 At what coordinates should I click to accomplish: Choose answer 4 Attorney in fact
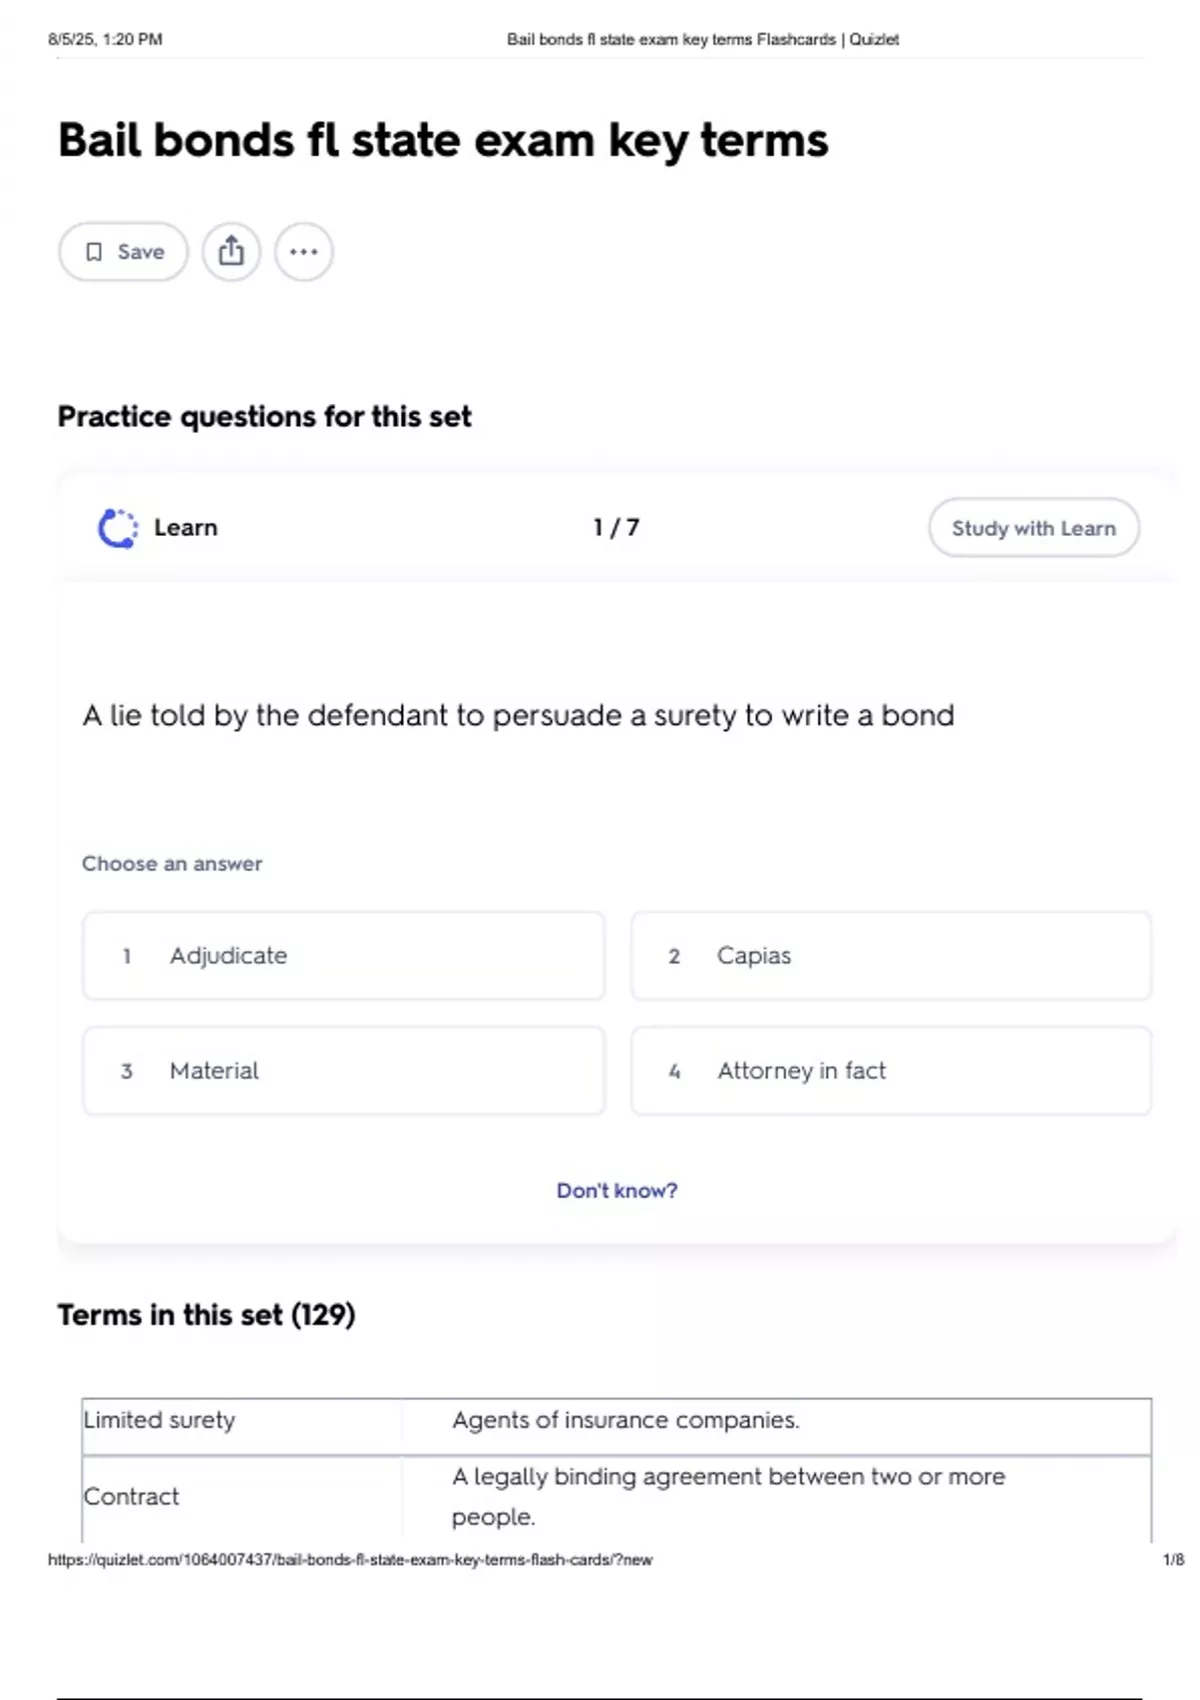[x=890, y=1071]
